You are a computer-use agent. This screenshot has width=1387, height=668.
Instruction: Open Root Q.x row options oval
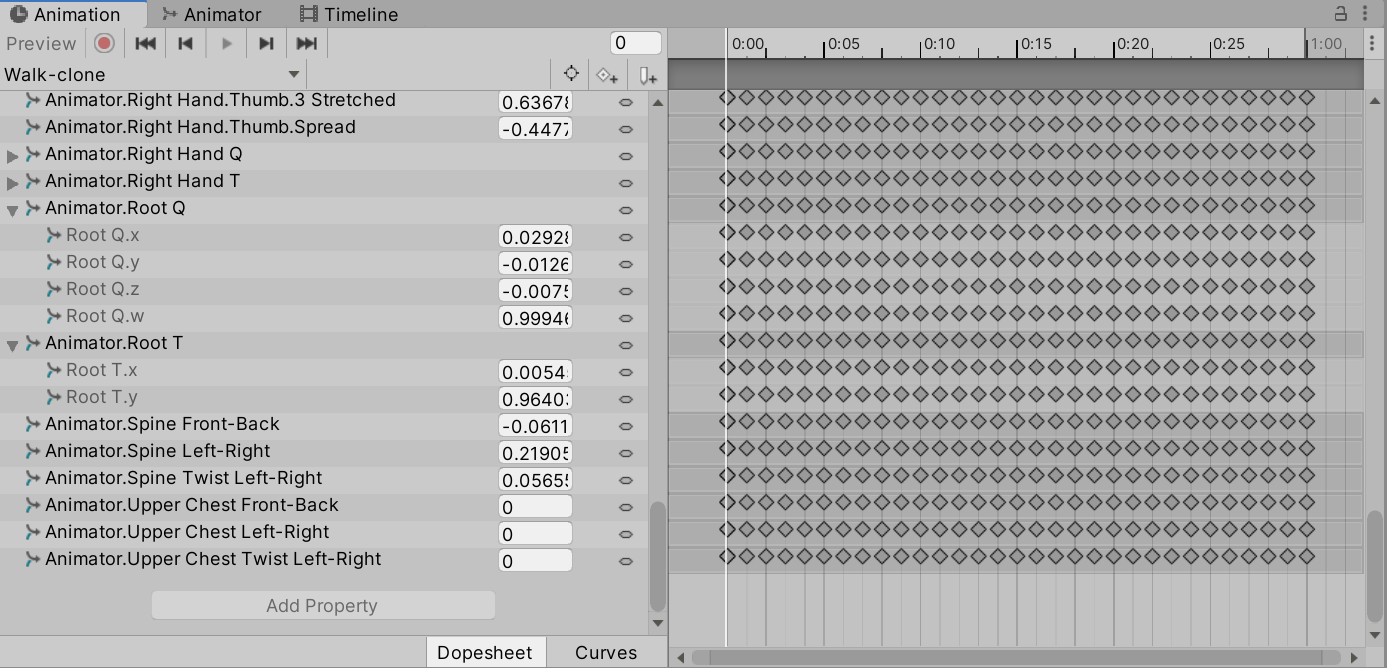pyautogui.click(x=626, y=237)
